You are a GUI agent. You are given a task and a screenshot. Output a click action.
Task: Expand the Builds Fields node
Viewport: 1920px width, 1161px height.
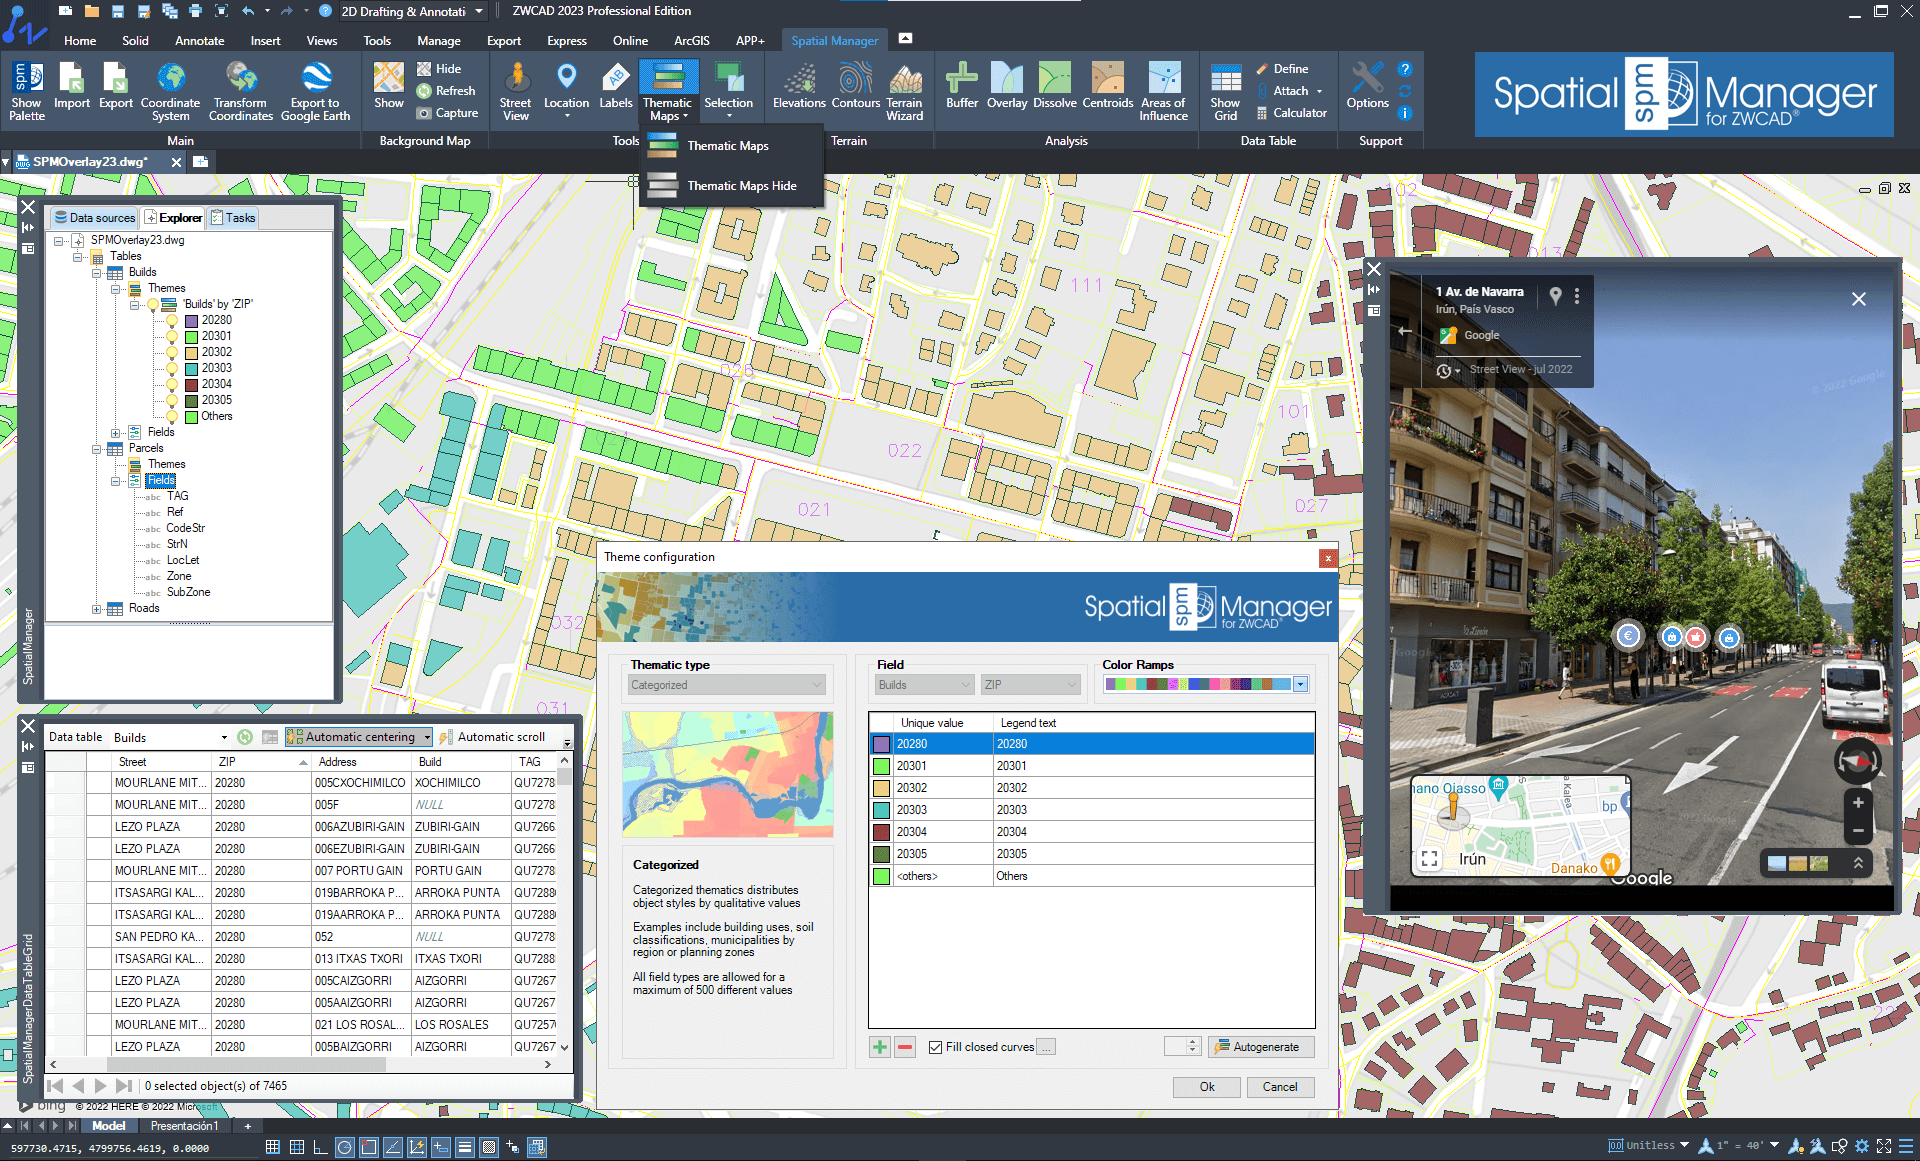115,432
